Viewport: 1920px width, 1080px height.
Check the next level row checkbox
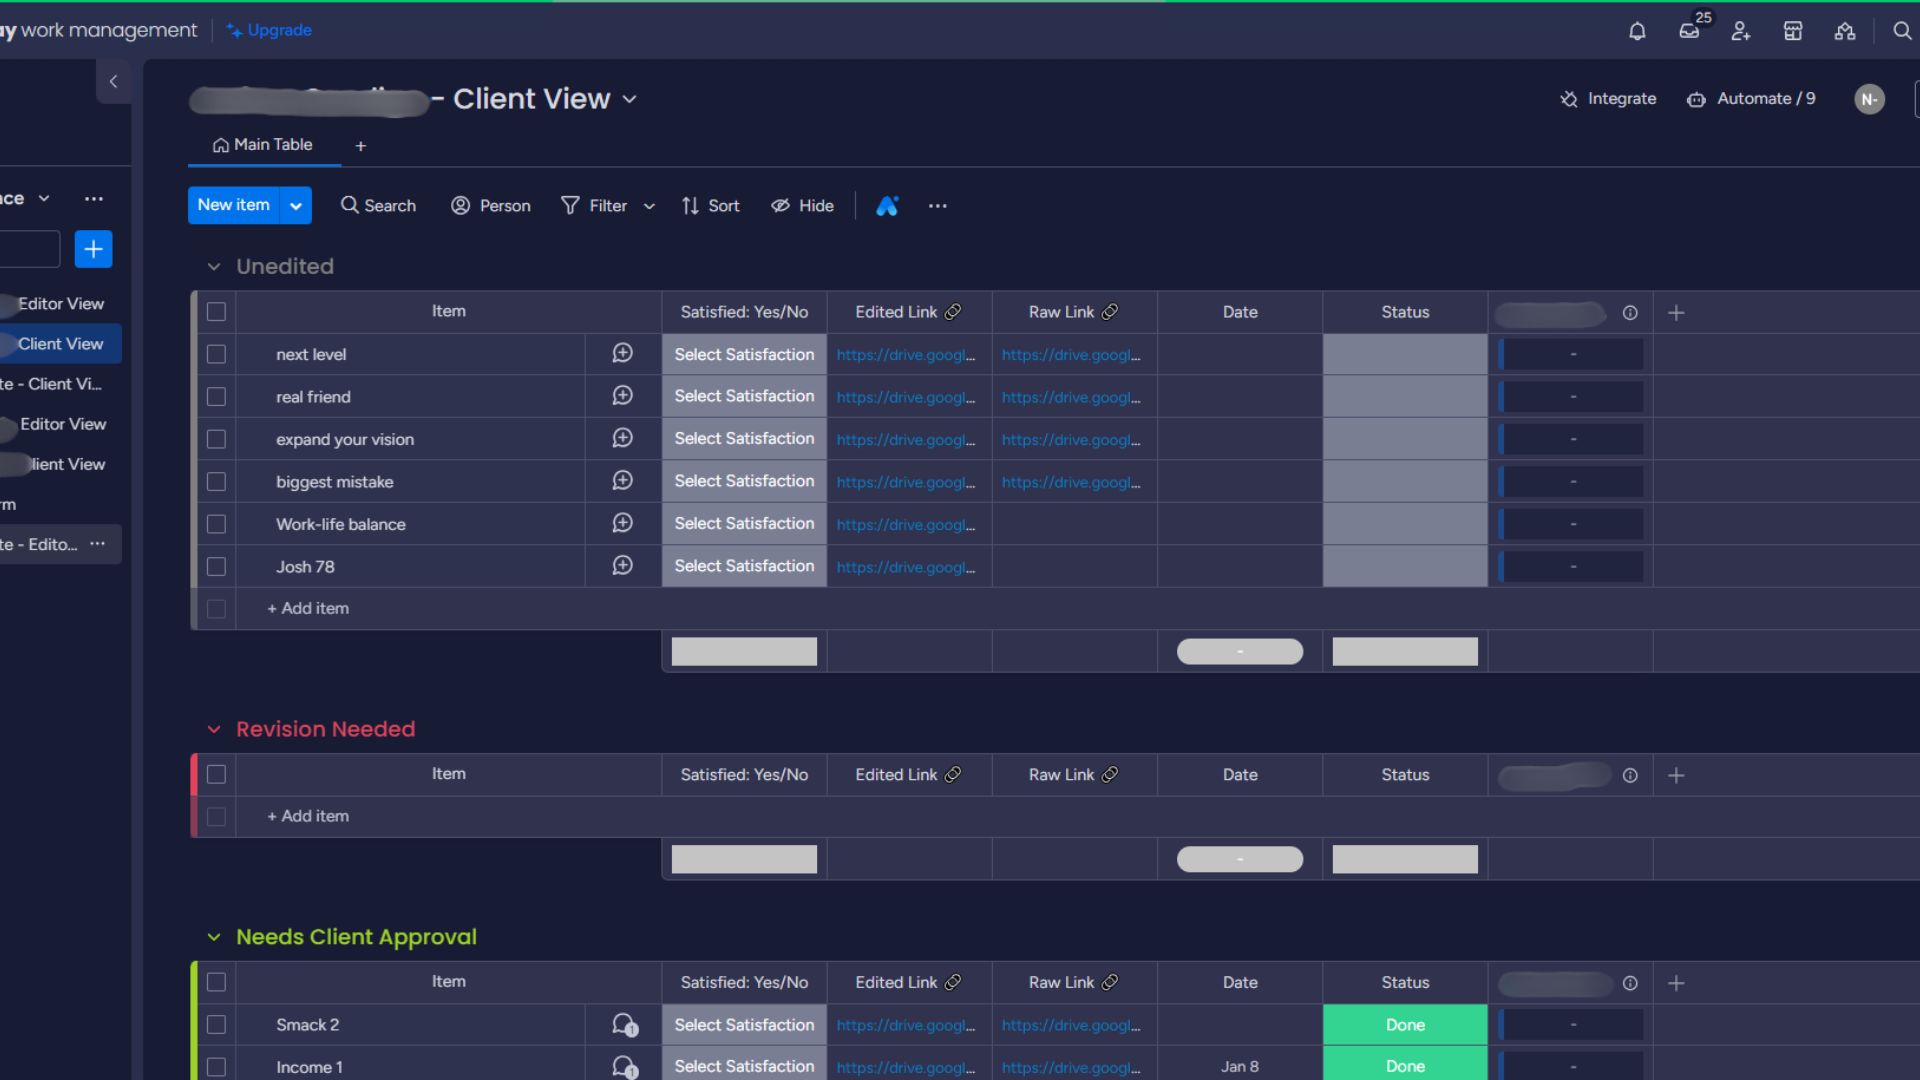(x=216, y=354)
